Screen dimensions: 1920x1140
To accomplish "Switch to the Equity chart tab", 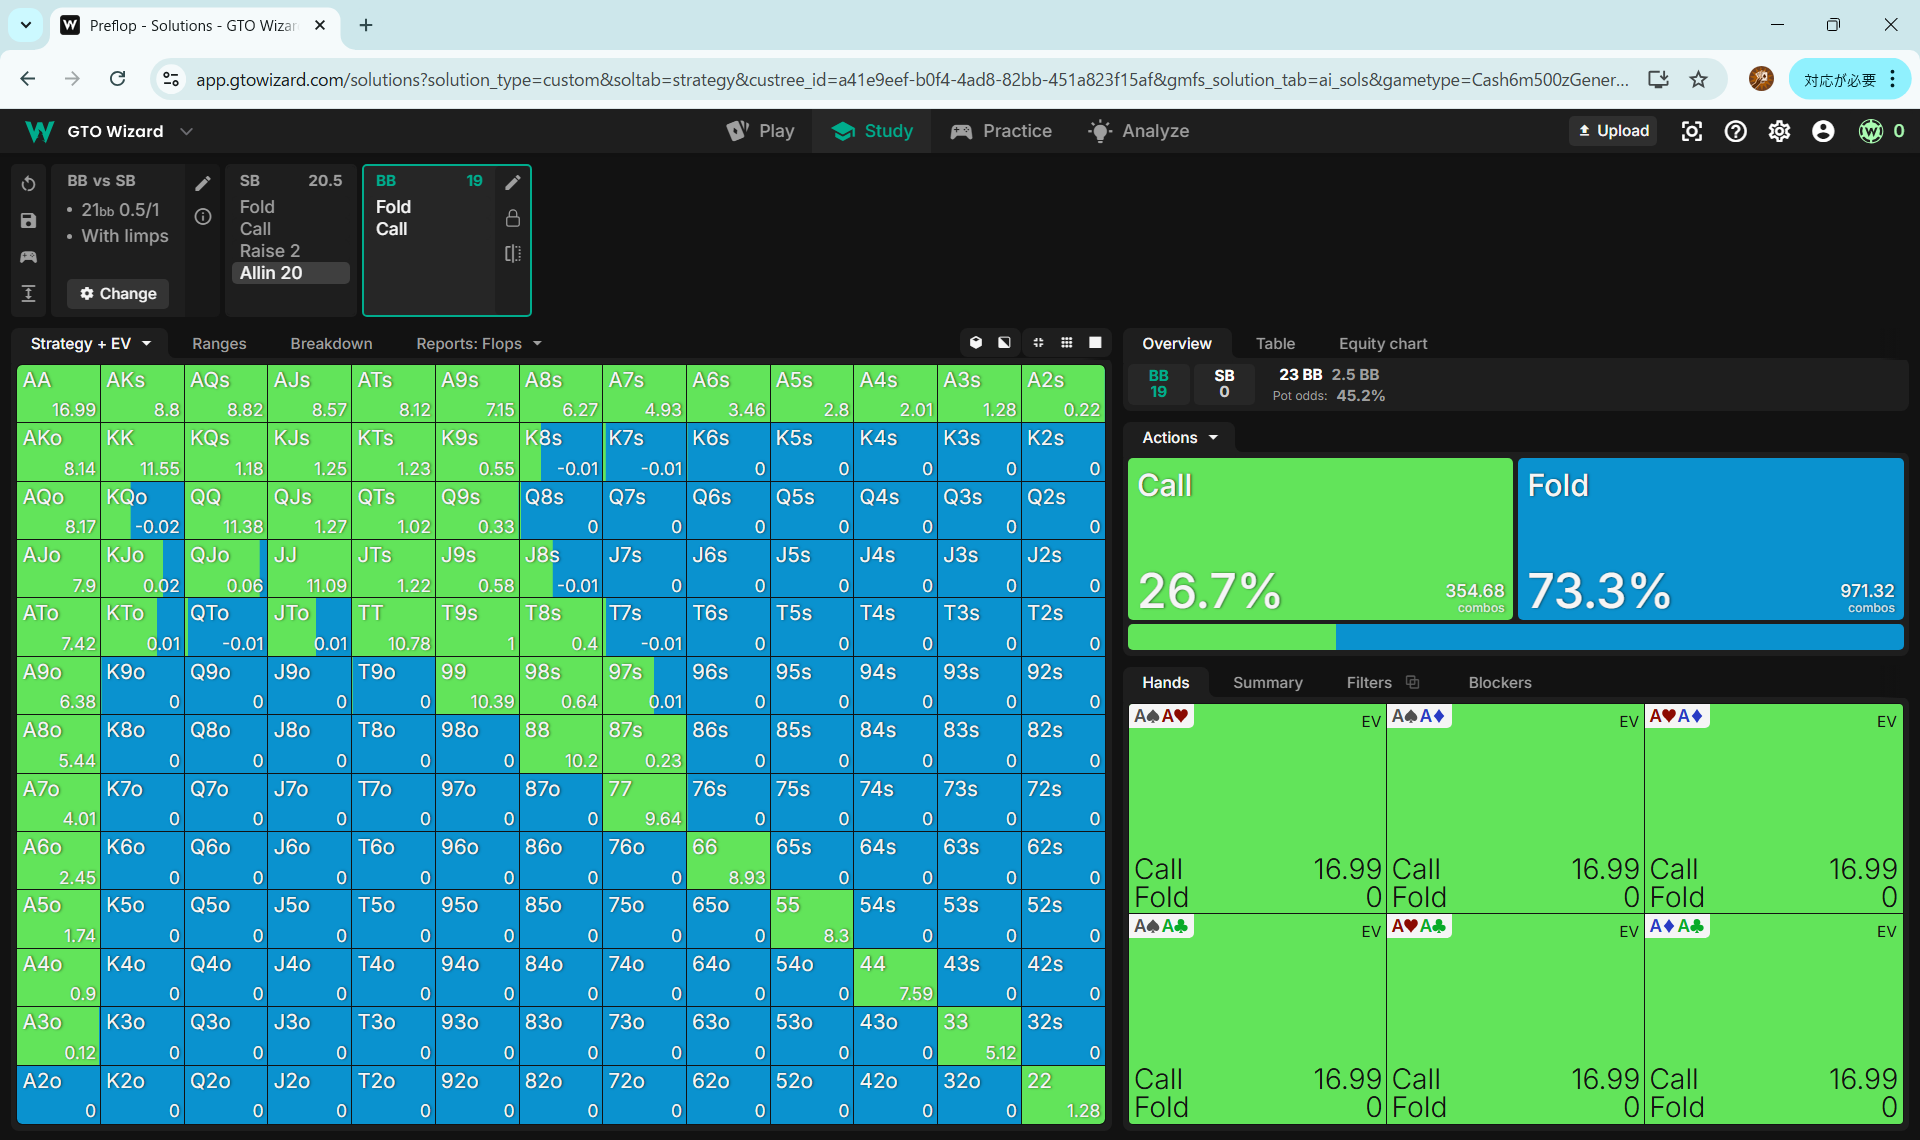I will point(1382,343).
